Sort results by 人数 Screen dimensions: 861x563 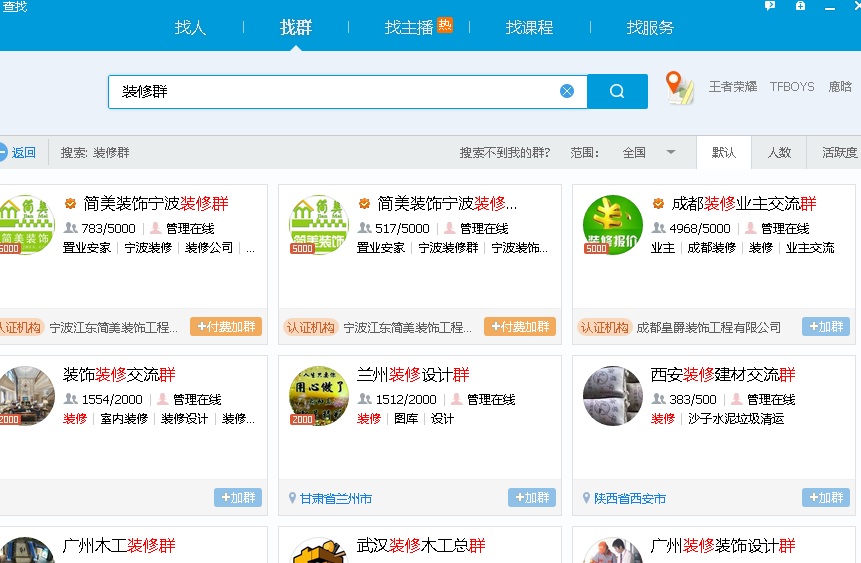779,152
